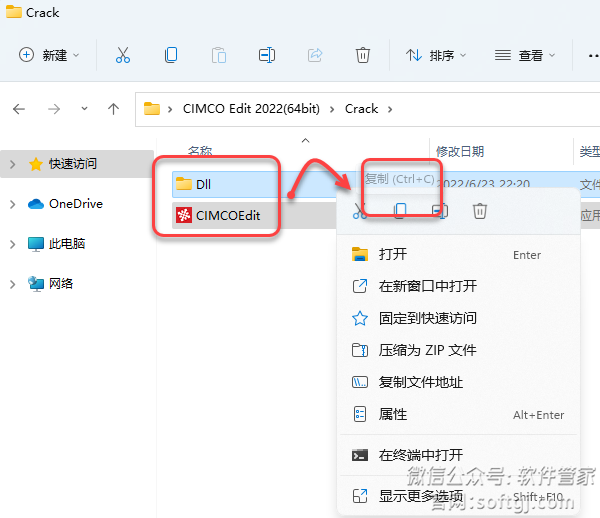Image resolution: width=600 pixels, height=518 pixels.
Task: Open the Sort (排序) dropdown
Action: click(436, 55)
